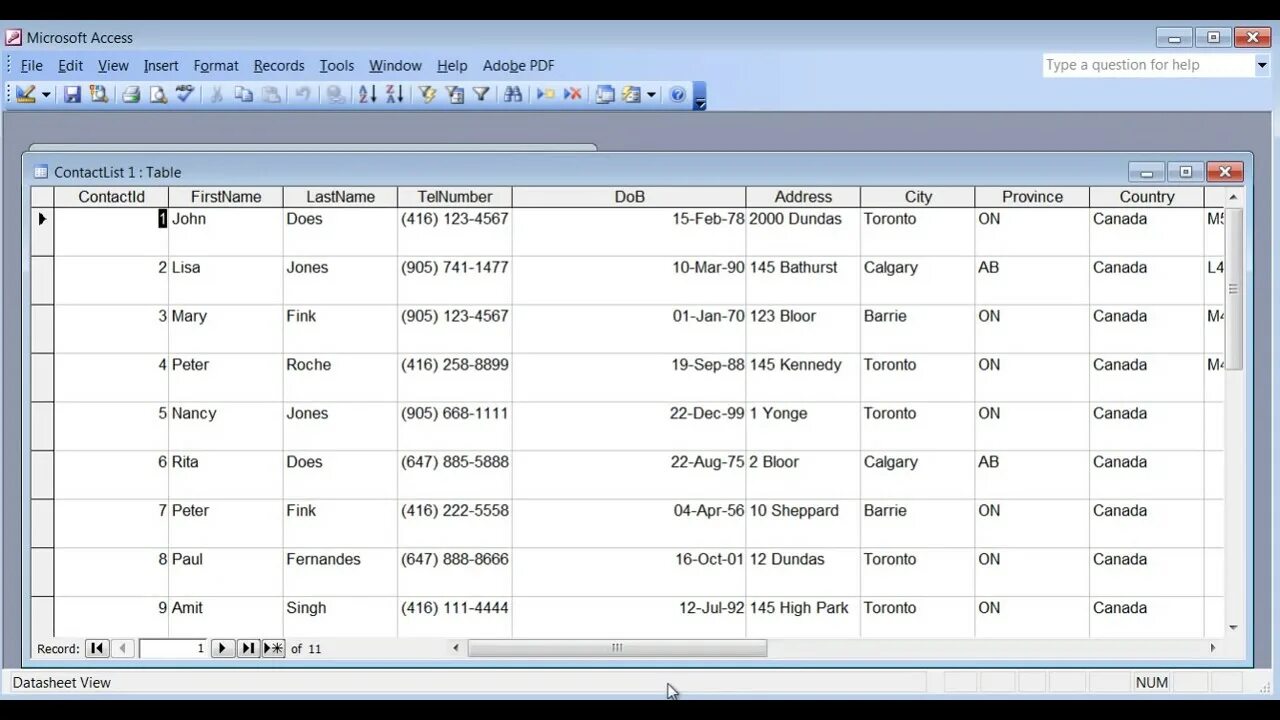Image resolution: width=1280 pixels, height=720 pixels.
Task: Click the New Record toolbar icon
Action: click(545, 95)
